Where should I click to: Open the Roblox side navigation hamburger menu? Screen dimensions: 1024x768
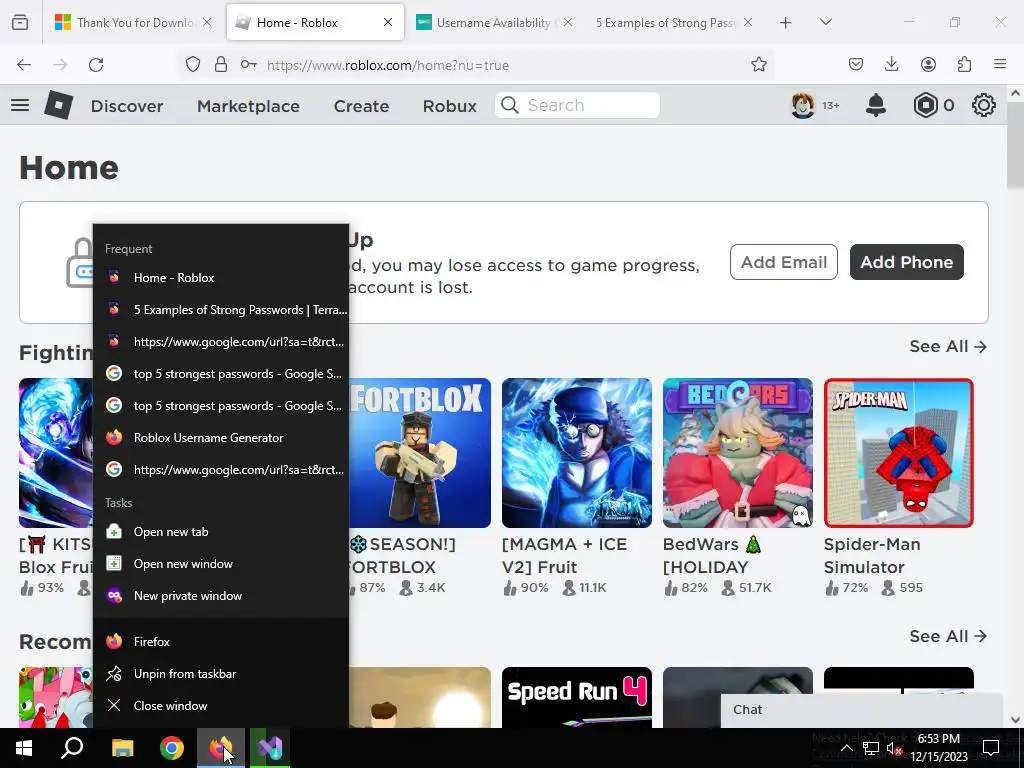(20, 105)
